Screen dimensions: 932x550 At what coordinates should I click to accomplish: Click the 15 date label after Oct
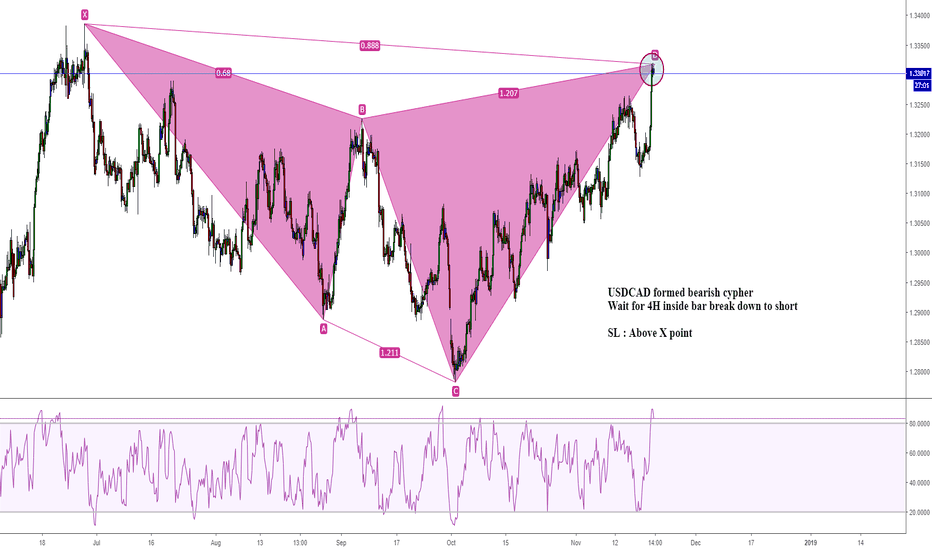[506, 543]
